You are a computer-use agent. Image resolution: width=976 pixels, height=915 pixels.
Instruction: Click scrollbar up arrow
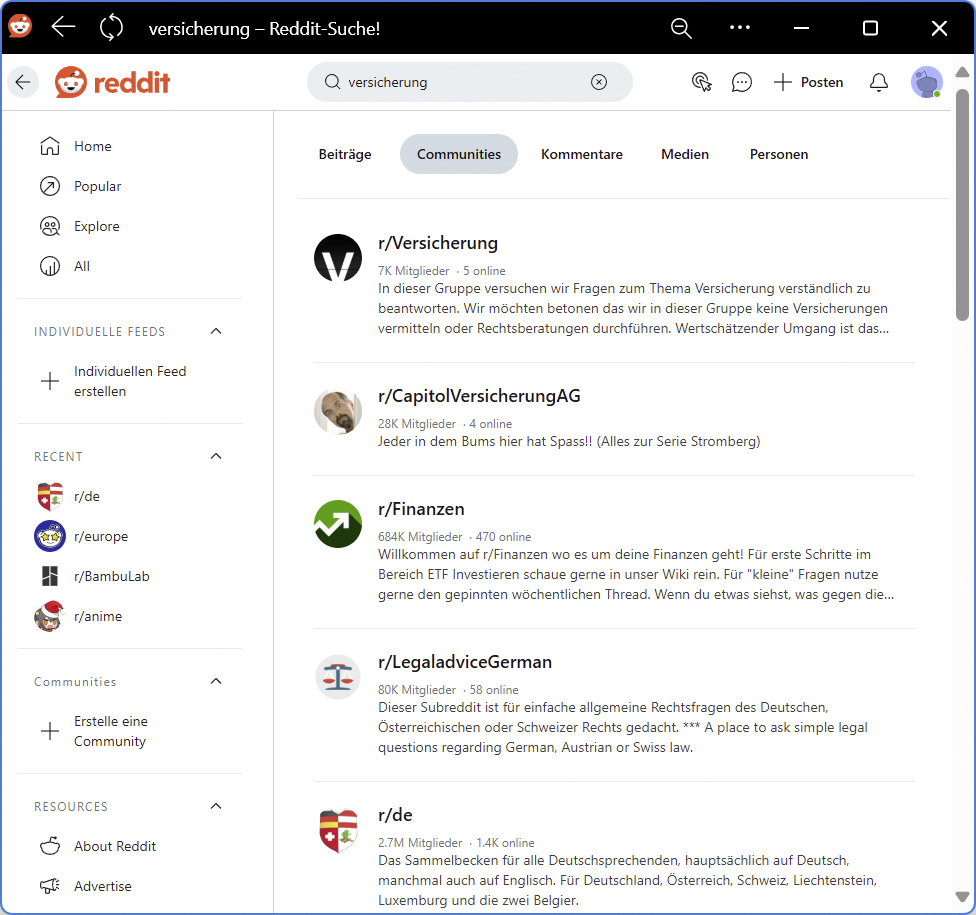(x=962, y=72)
